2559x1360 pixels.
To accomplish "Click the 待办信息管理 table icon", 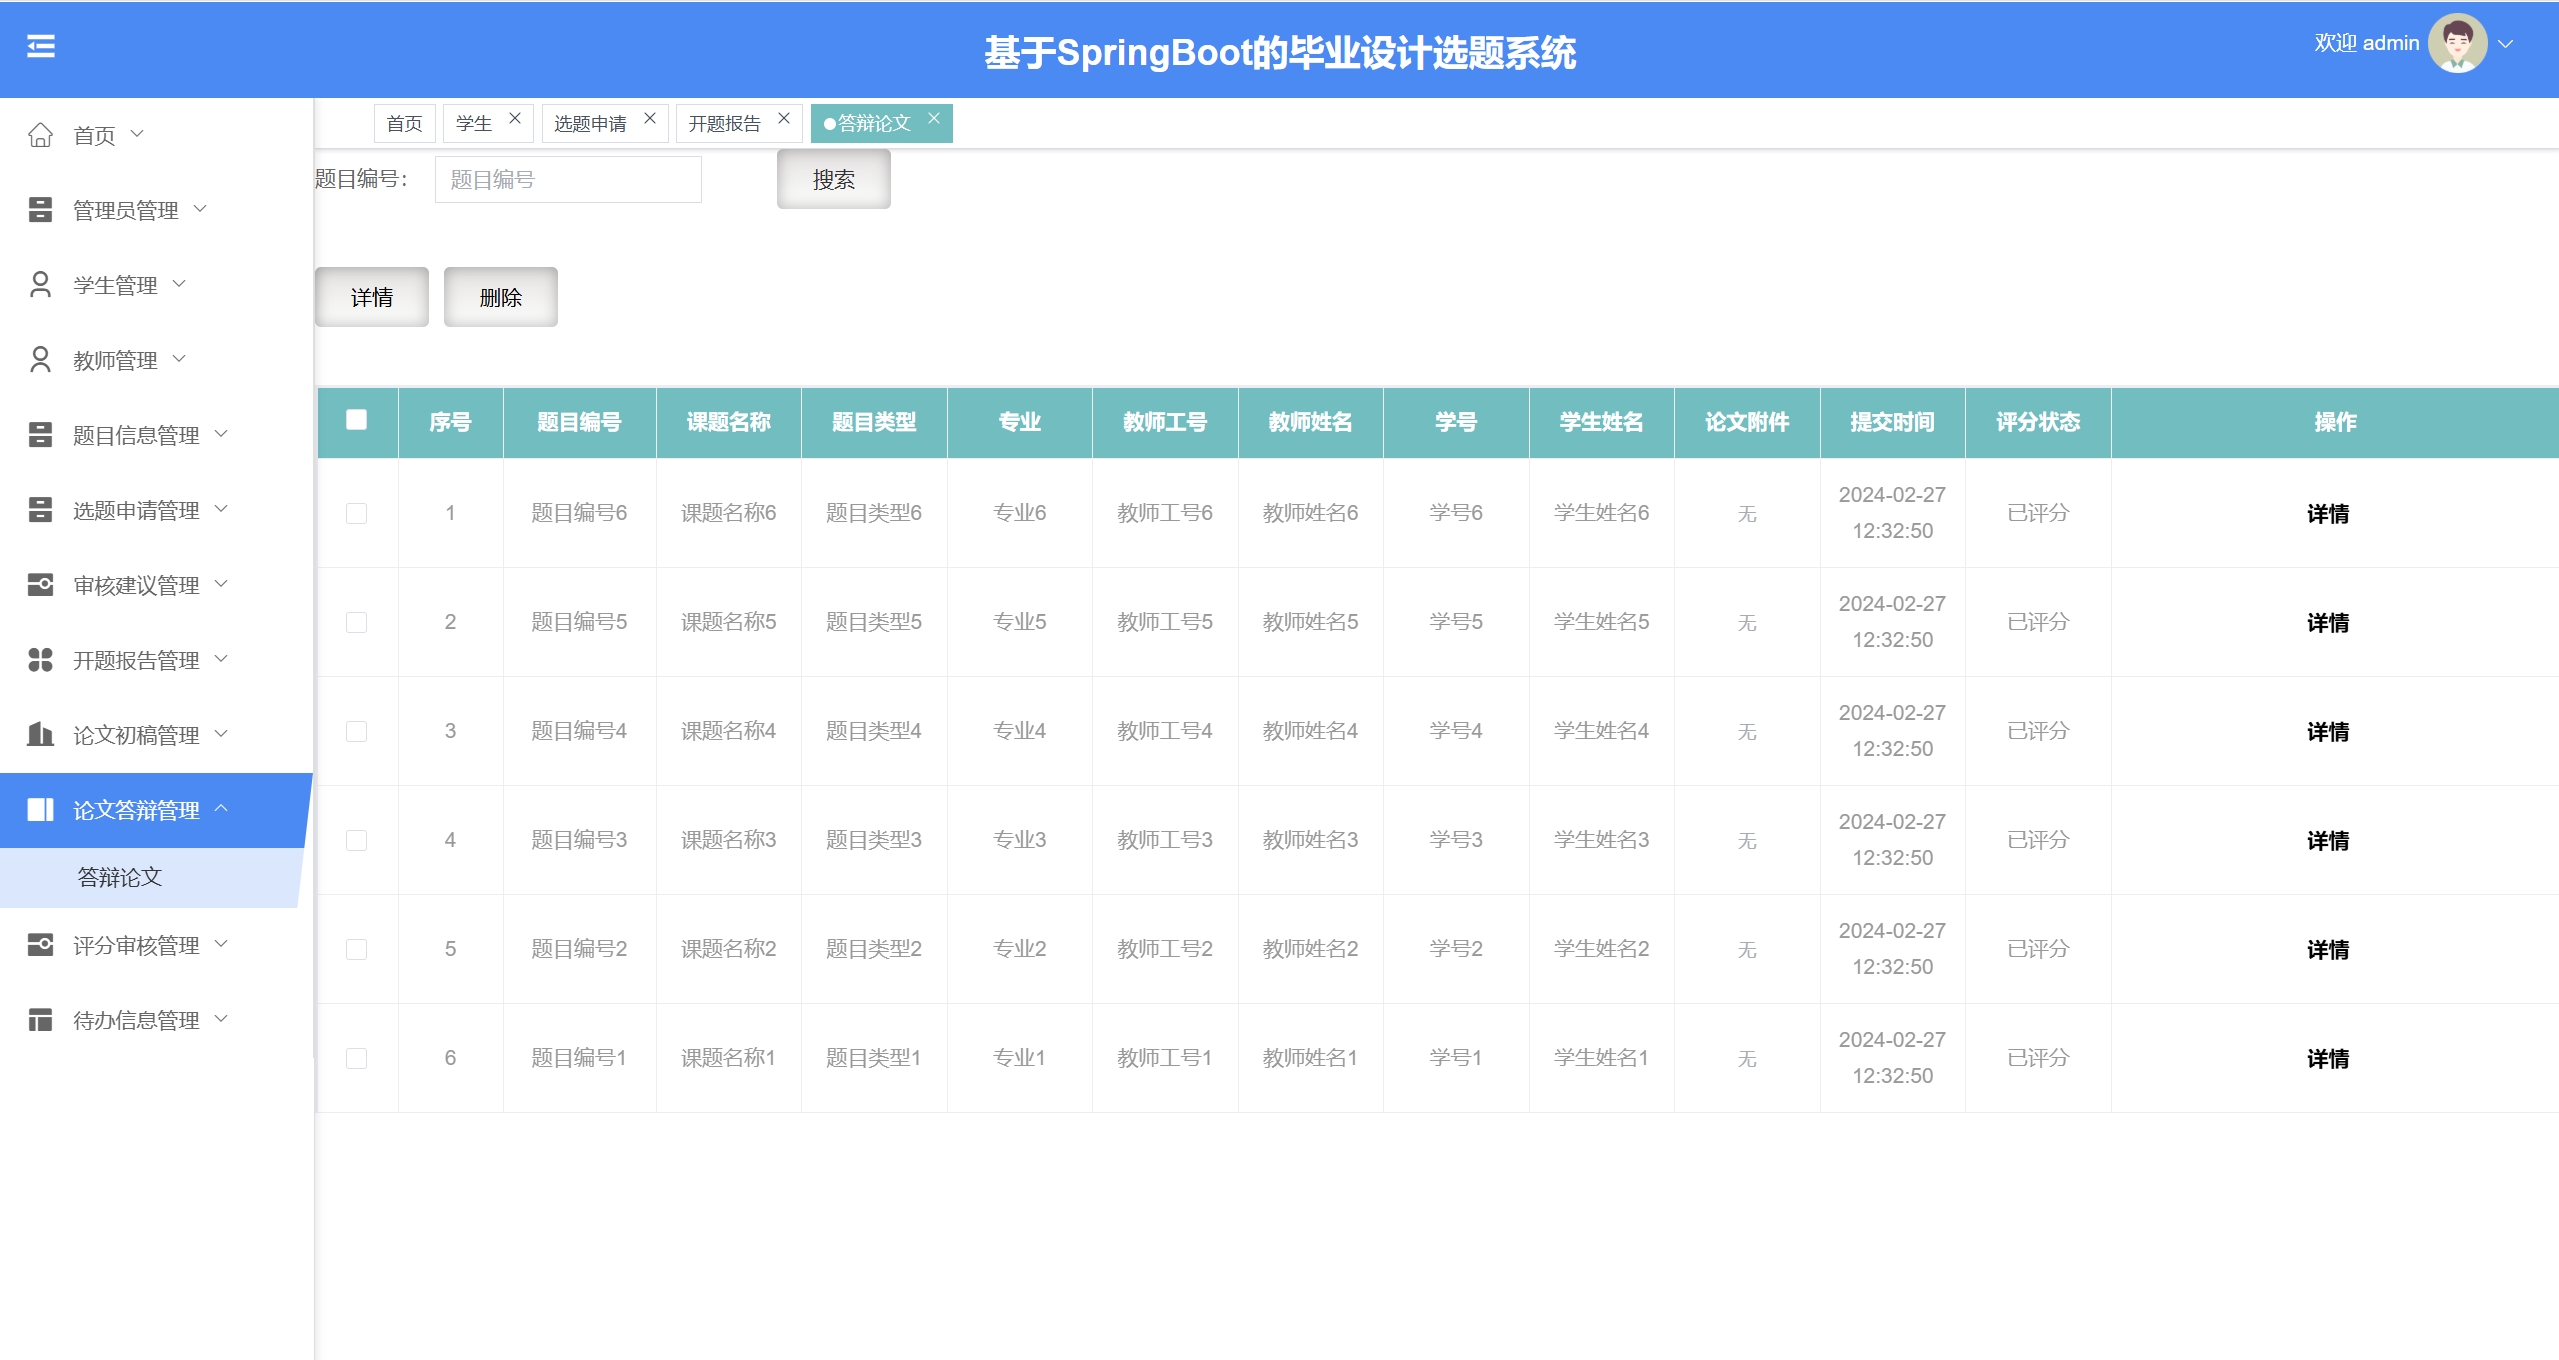I will click(40, 1020).
